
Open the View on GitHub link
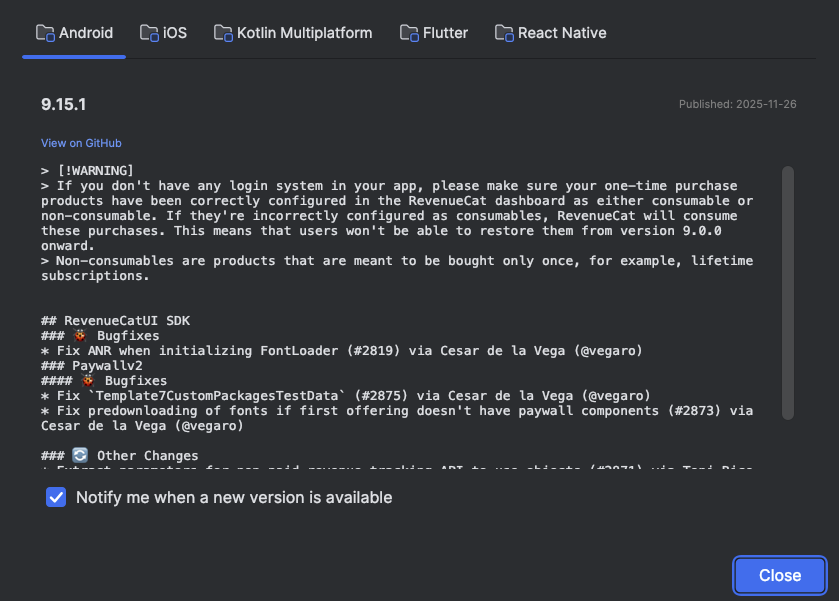point(81,143)
